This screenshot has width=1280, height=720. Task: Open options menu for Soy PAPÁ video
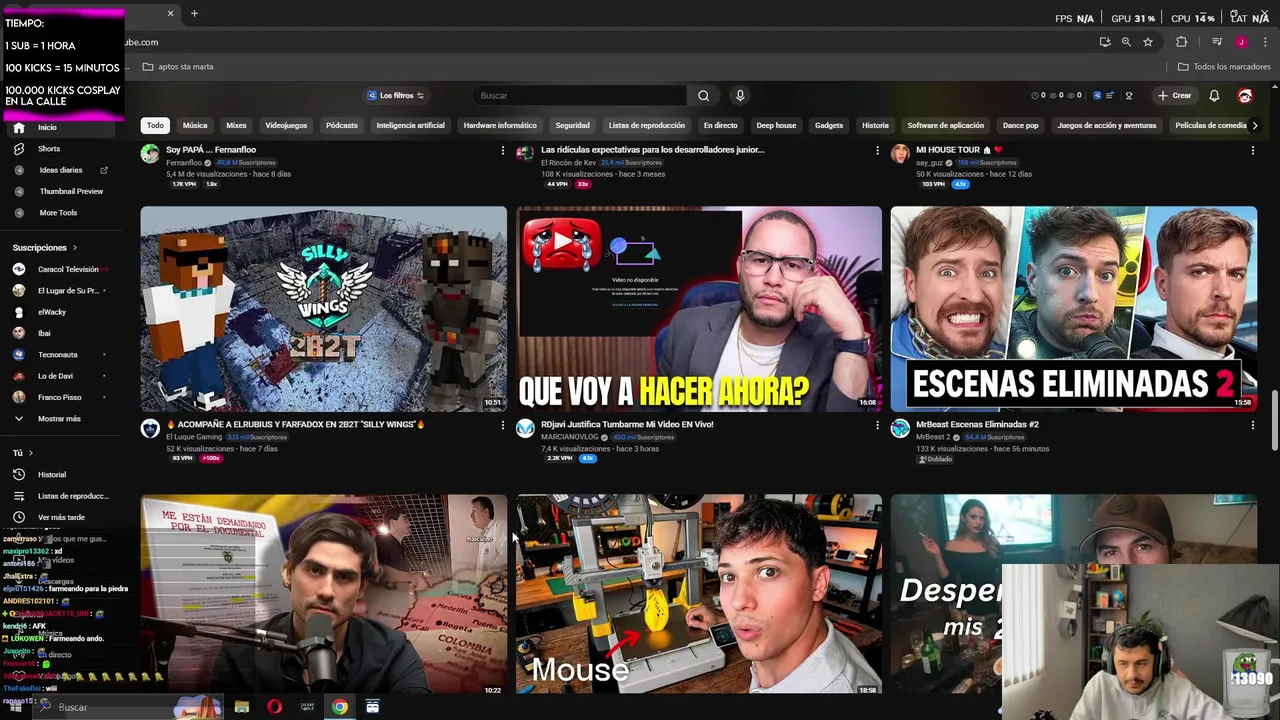[502, 150]
